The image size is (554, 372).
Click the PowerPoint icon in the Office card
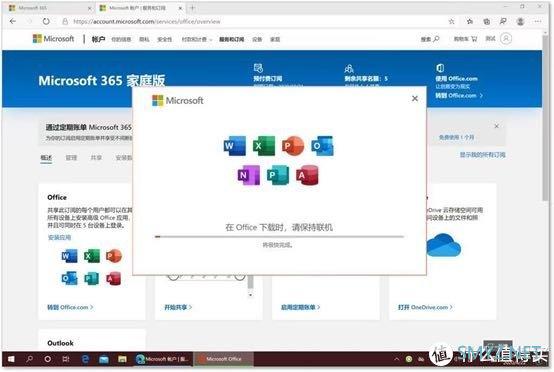click(114, 256)
